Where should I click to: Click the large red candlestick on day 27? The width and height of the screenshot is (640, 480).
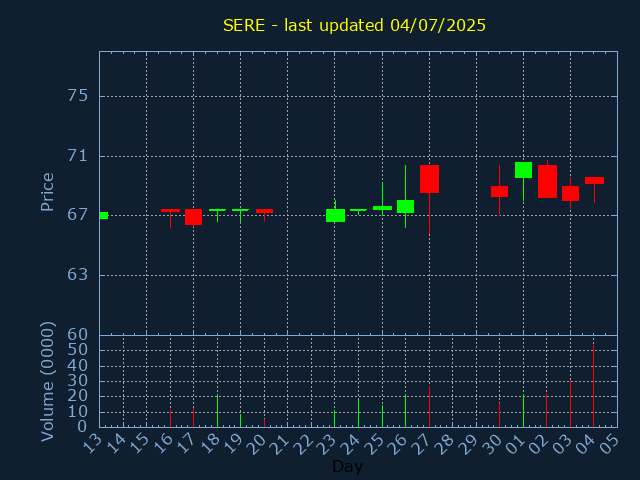point(429,179)
